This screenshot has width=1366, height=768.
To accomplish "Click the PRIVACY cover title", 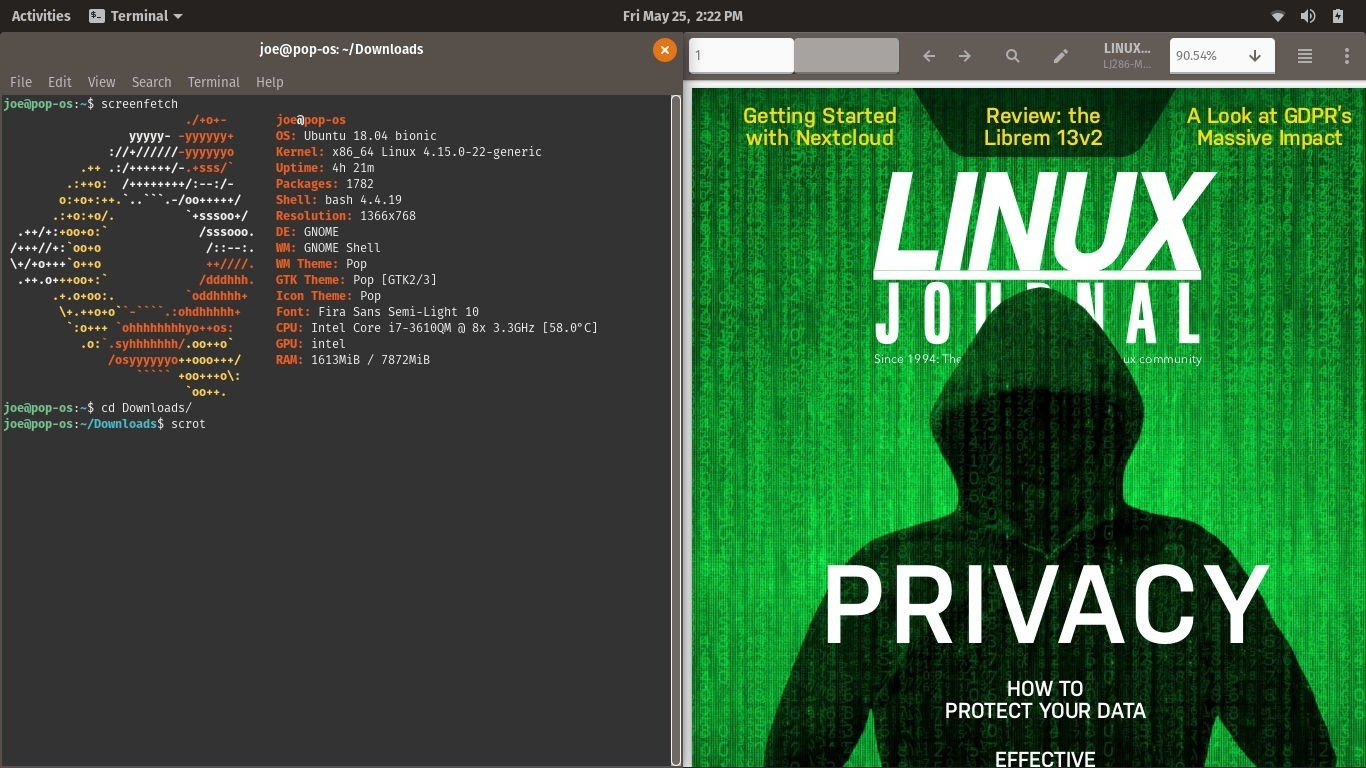I will pos(1045,606).
